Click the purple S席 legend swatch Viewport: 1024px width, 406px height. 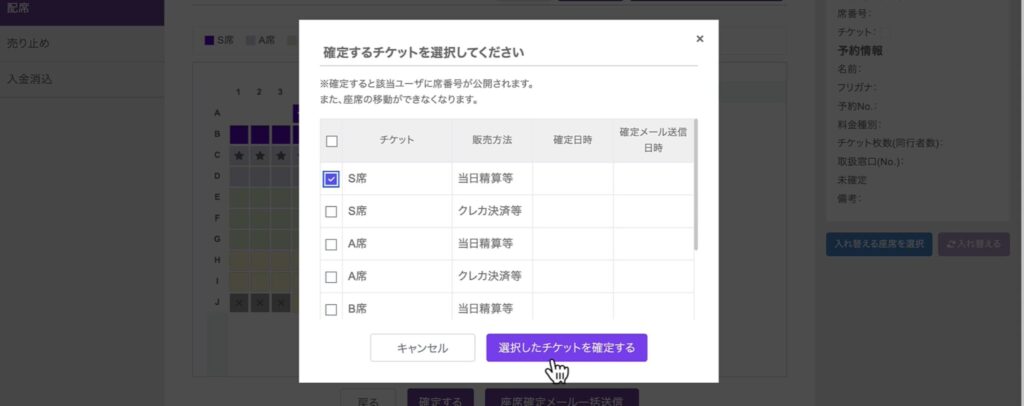pos(209,41)
